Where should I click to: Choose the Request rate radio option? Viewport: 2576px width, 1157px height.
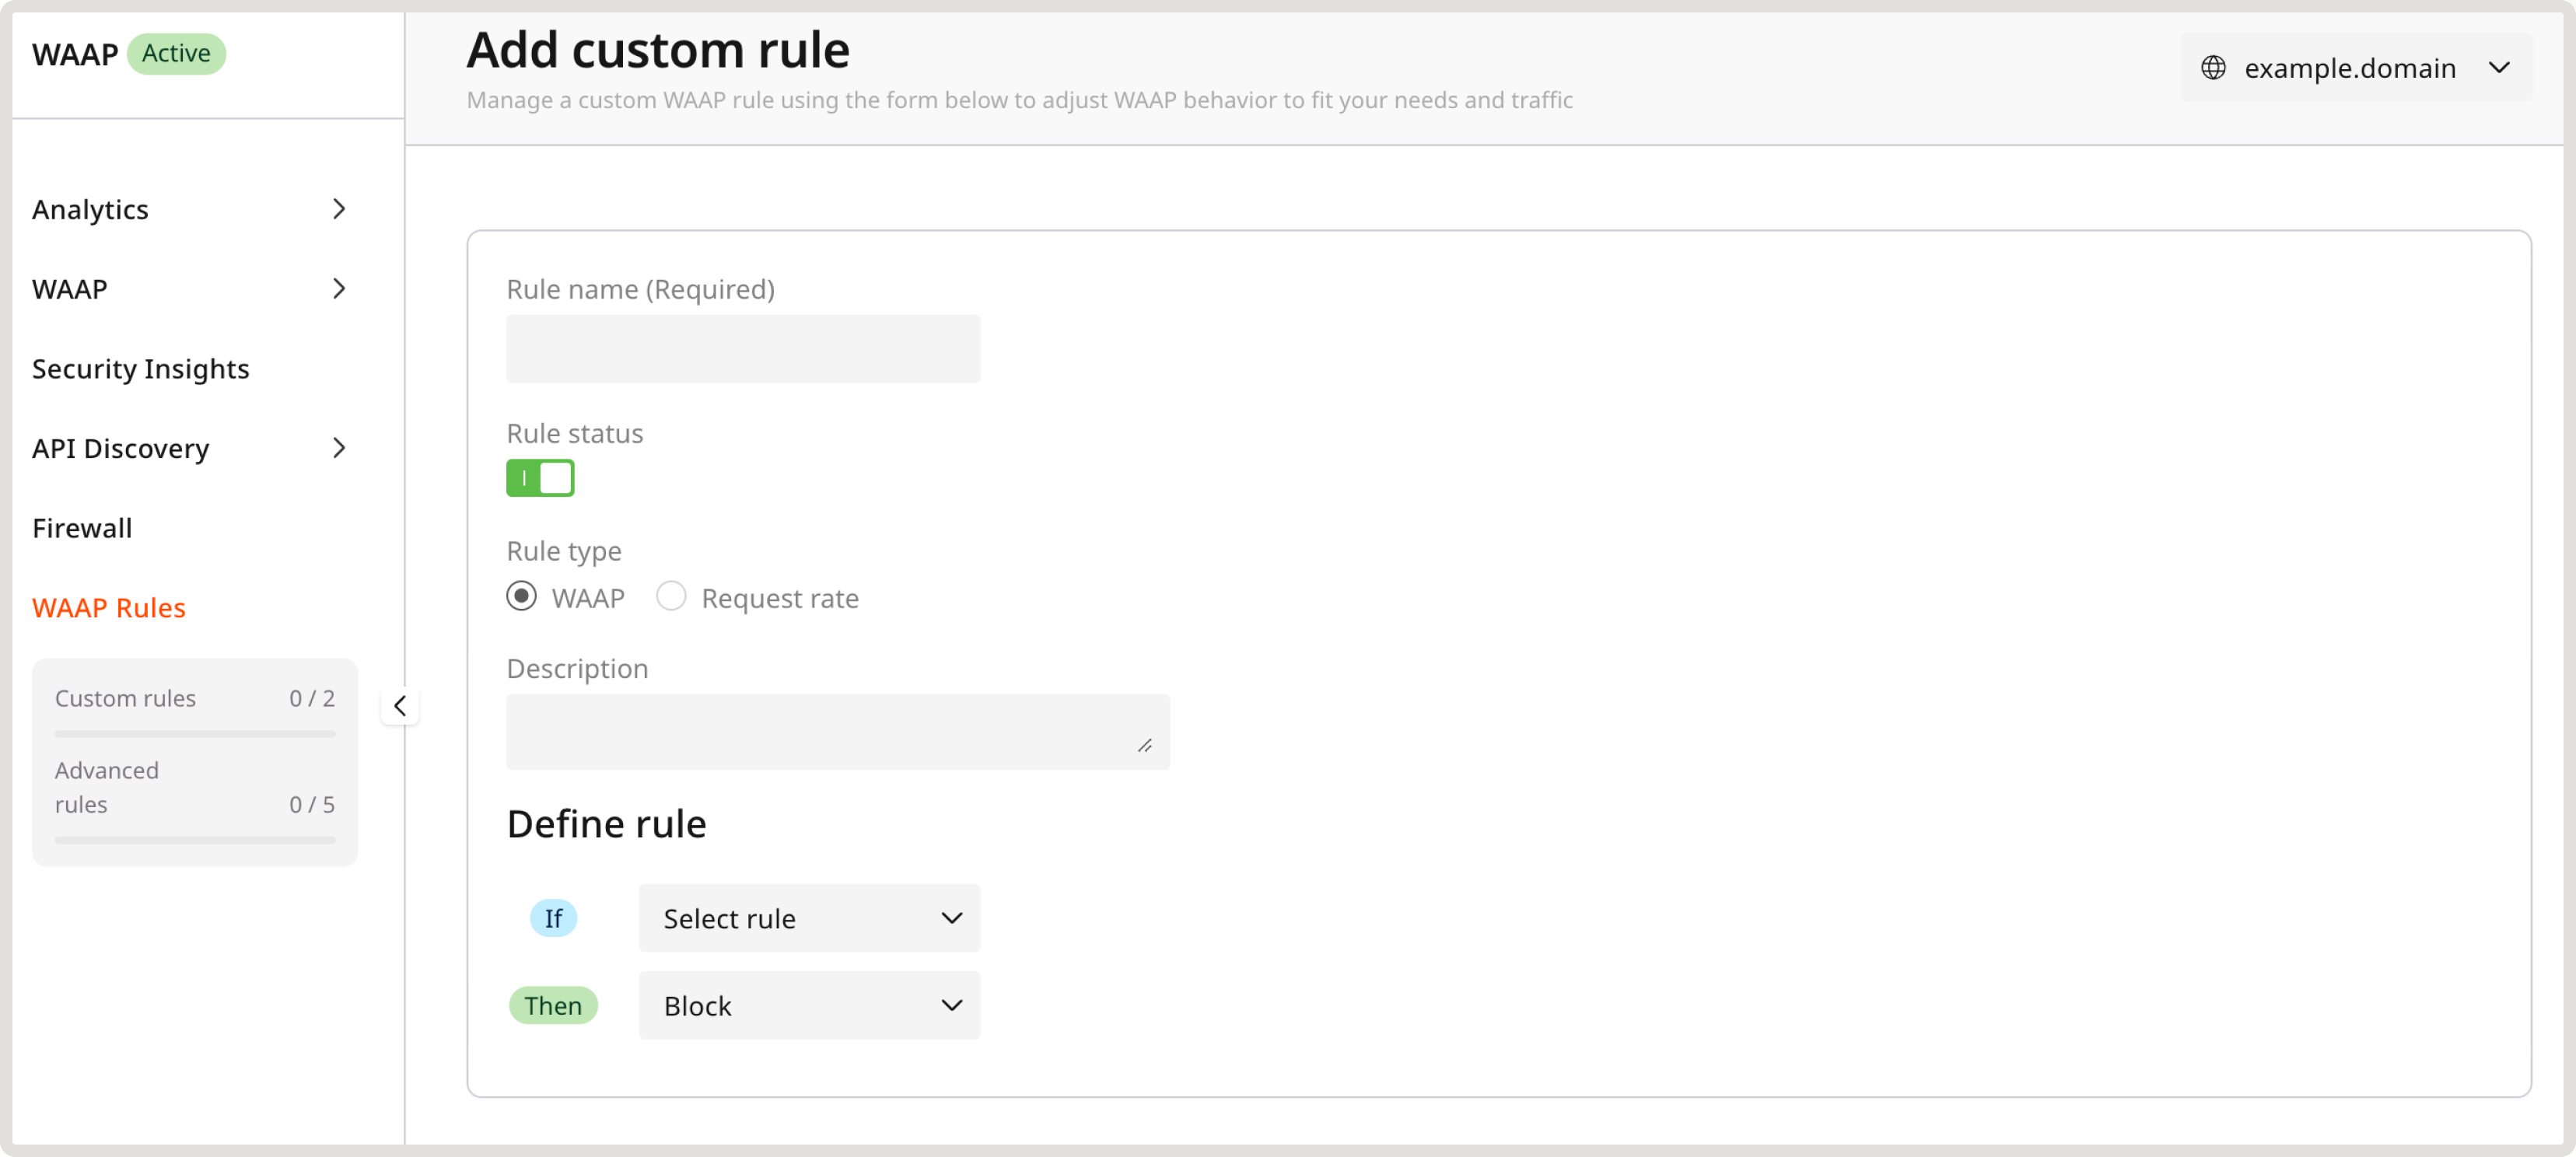pos(671,597)
